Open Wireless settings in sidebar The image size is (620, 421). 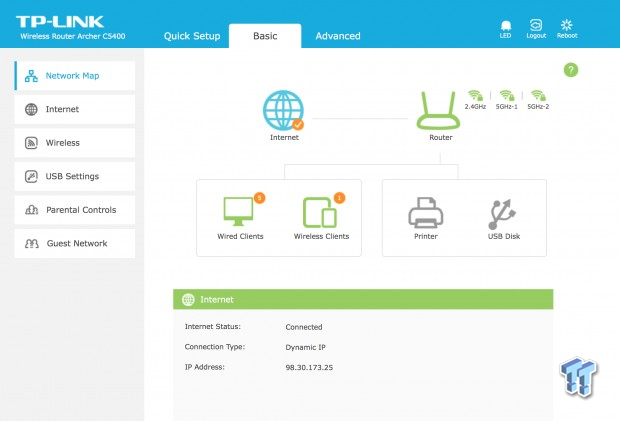click(75, 143)
